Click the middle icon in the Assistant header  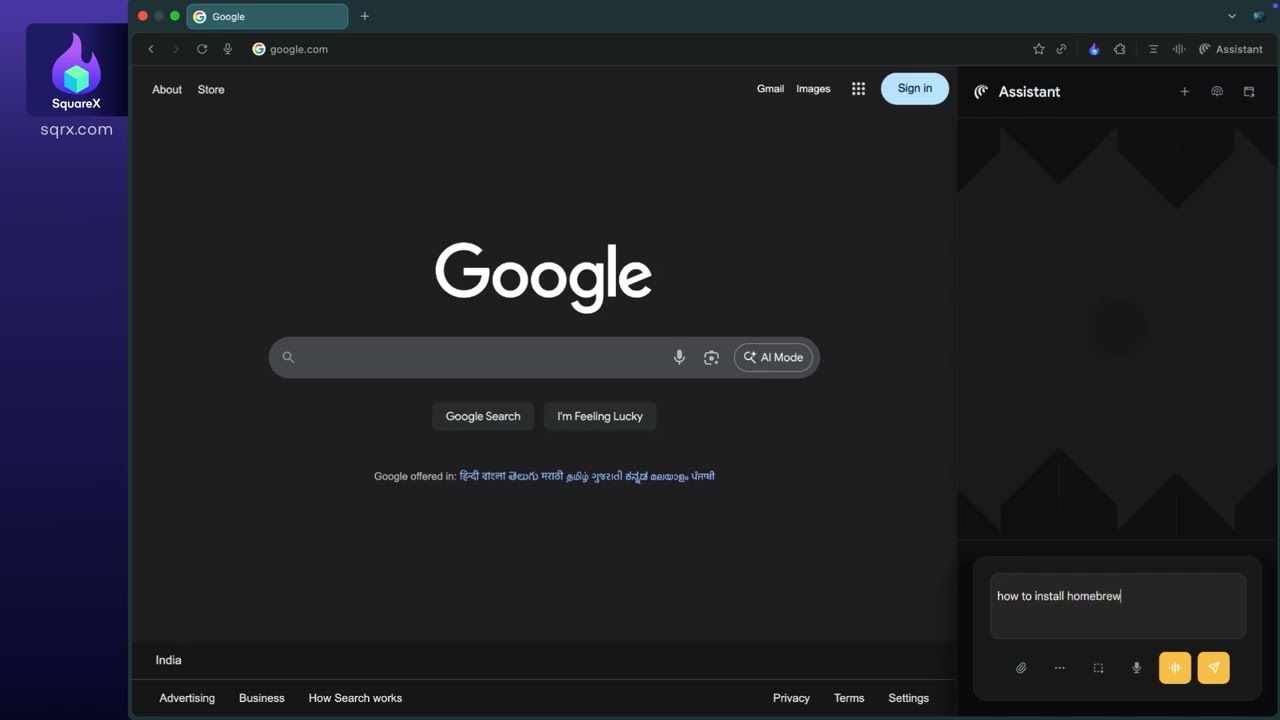pos(1217,91)
